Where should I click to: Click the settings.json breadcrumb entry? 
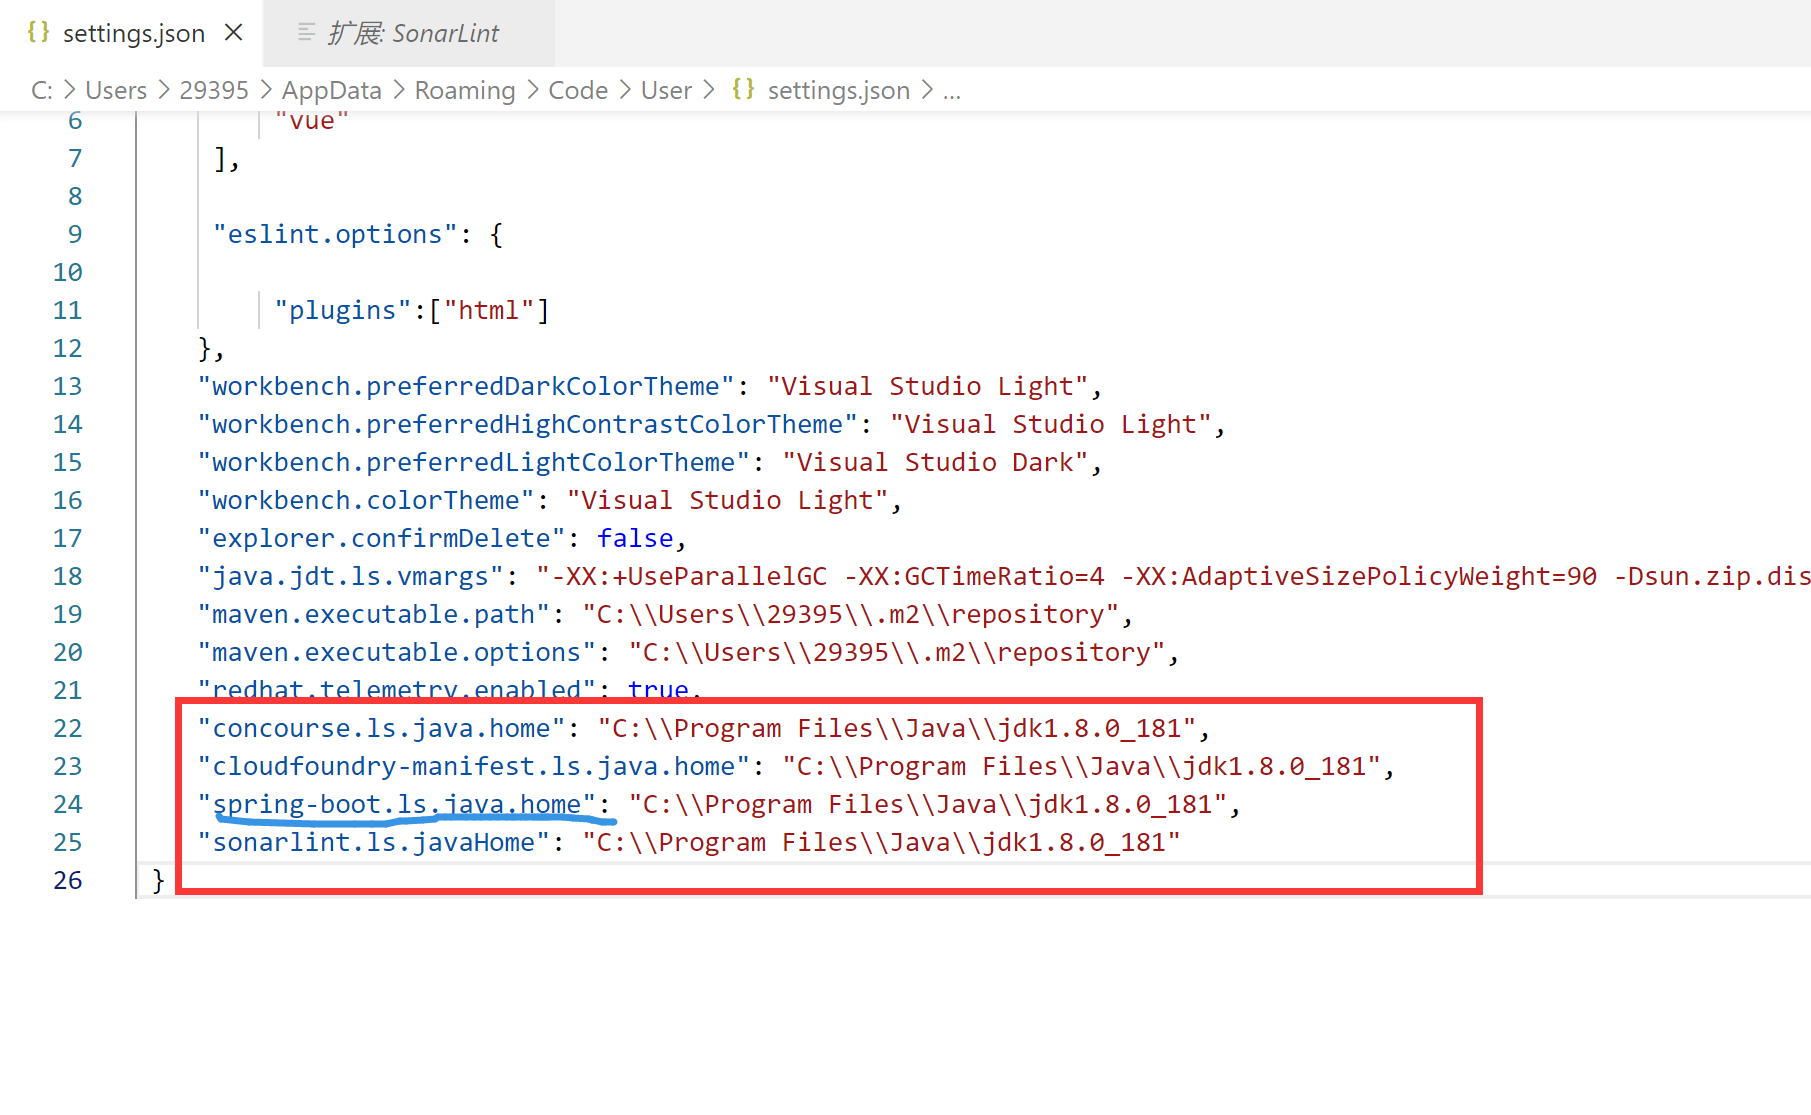pos(839,90)
